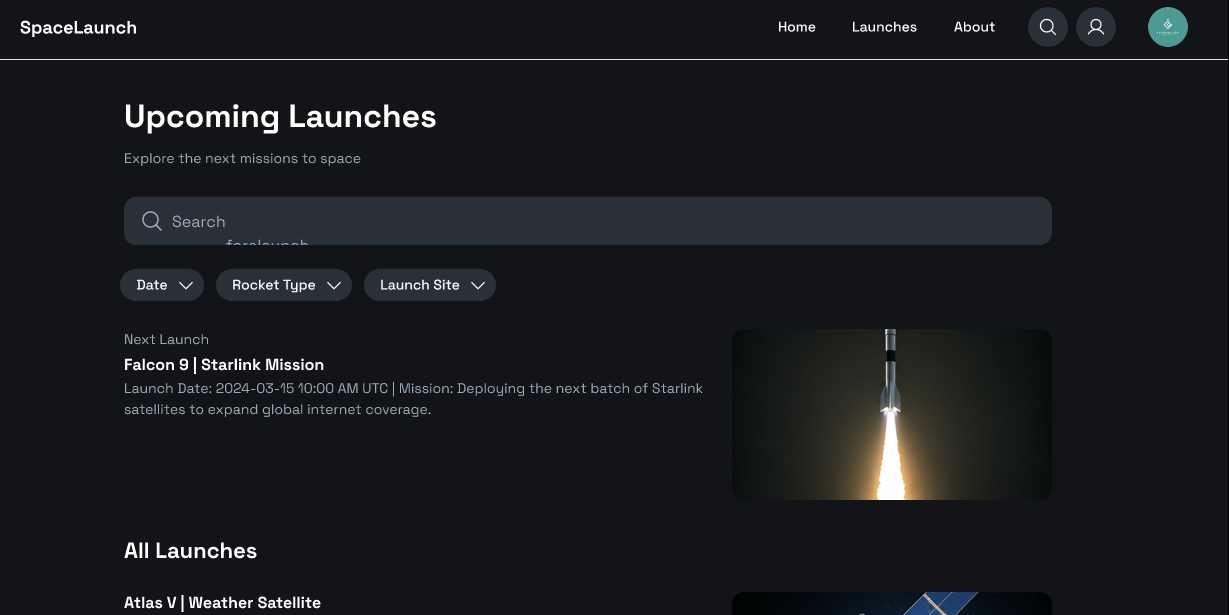The width and height of the screenshot is (1229, 615).
Task: Open the Falcon 9 rocket launch thumbnail
Action: click(x=892, y=414)
